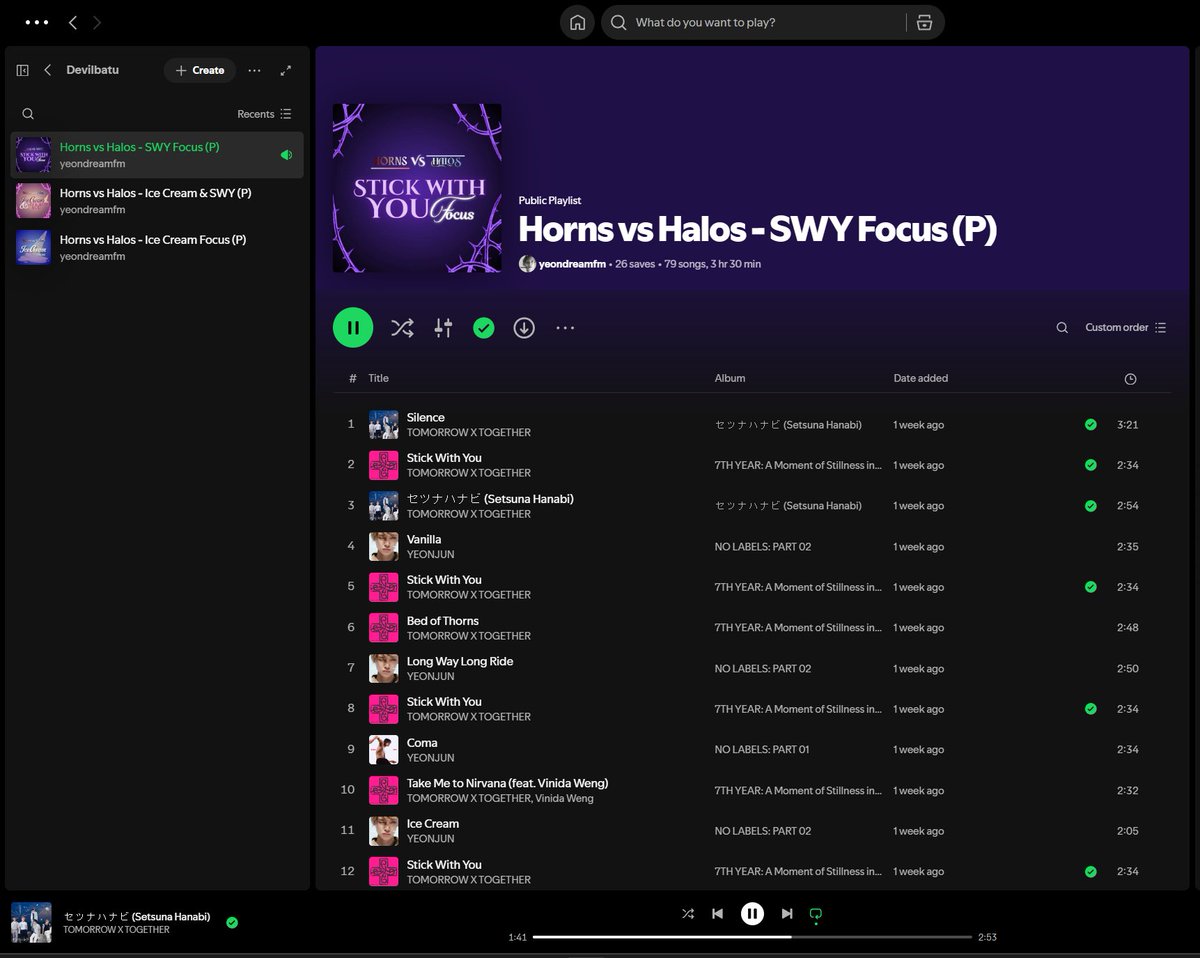
Task: Toggle saved checkmark for Silence
Action: pos(1091,424)
